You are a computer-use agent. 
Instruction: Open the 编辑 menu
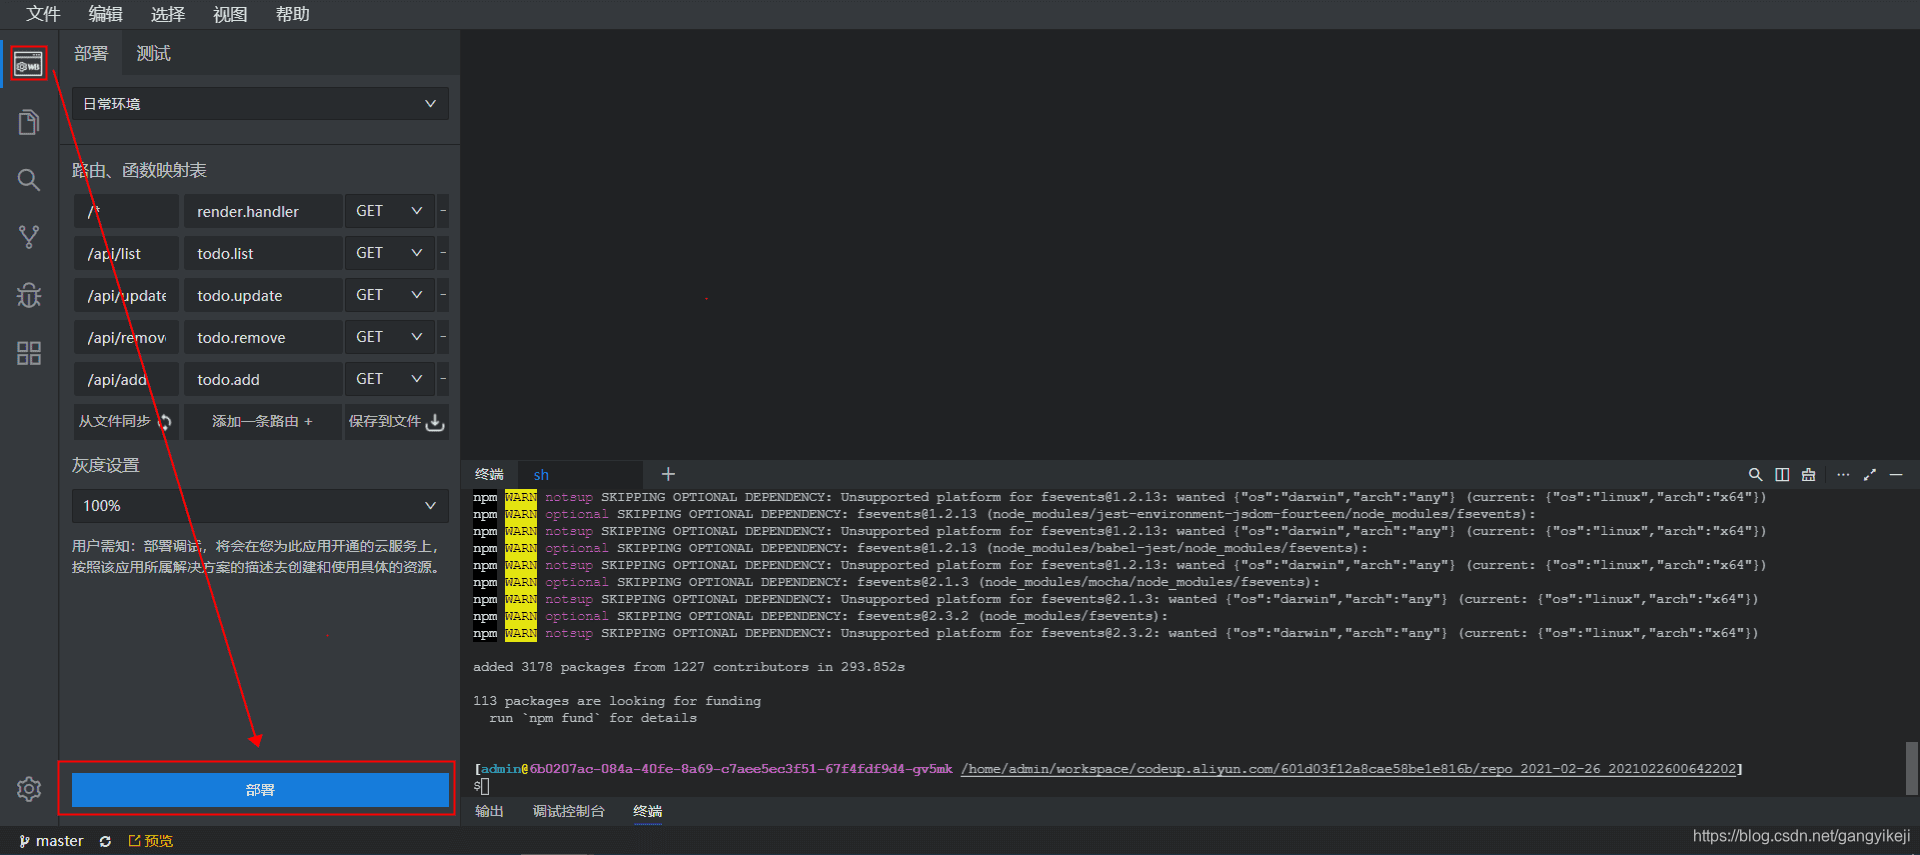click(x=105, y=14)
